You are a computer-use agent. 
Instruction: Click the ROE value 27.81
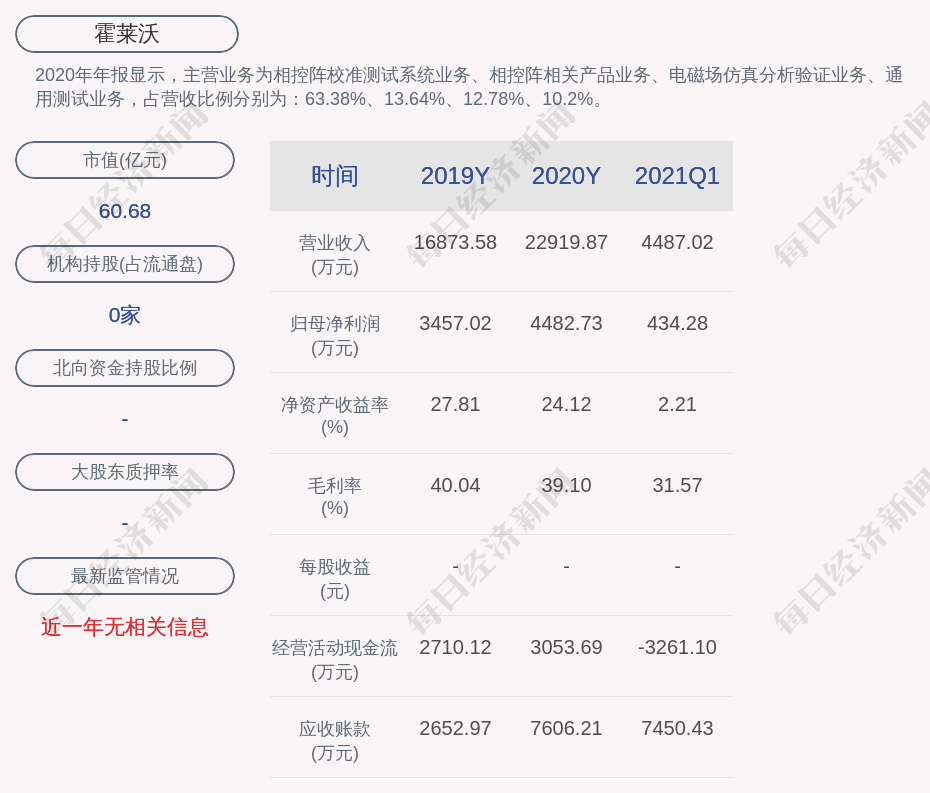pyautogui.click(x=455, y=405)
